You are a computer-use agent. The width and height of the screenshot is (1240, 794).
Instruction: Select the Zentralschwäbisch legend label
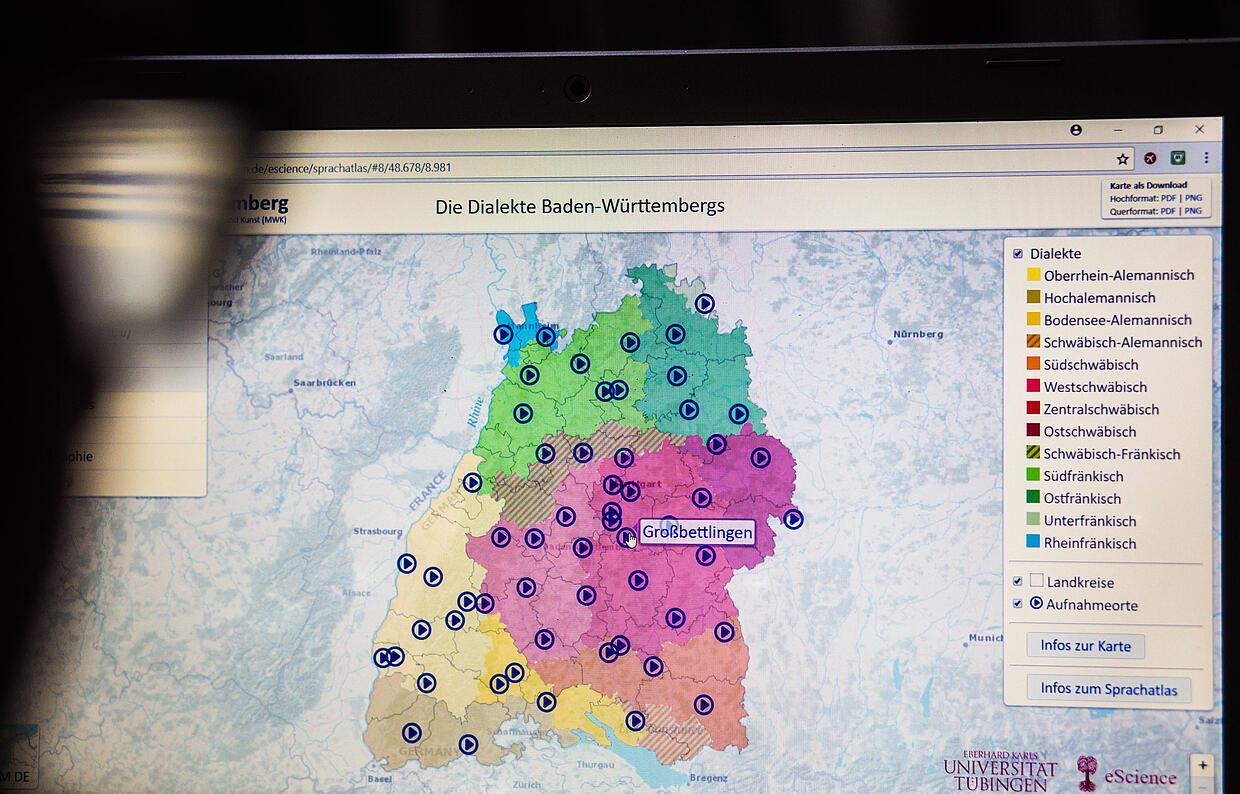1101,409
